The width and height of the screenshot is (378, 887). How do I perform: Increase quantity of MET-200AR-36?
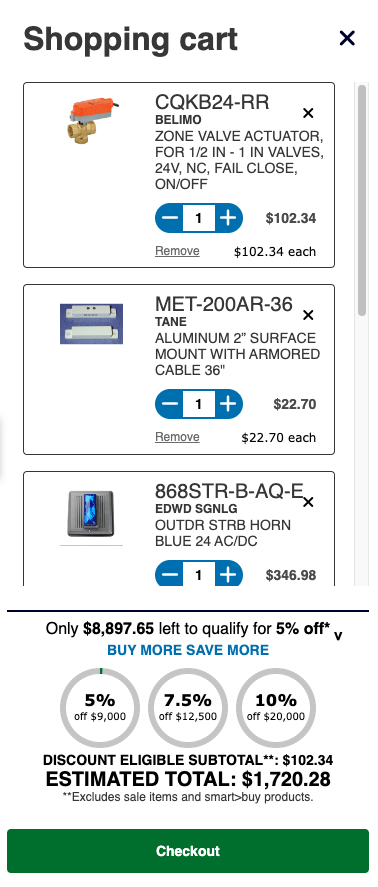[x=228, y=404]
